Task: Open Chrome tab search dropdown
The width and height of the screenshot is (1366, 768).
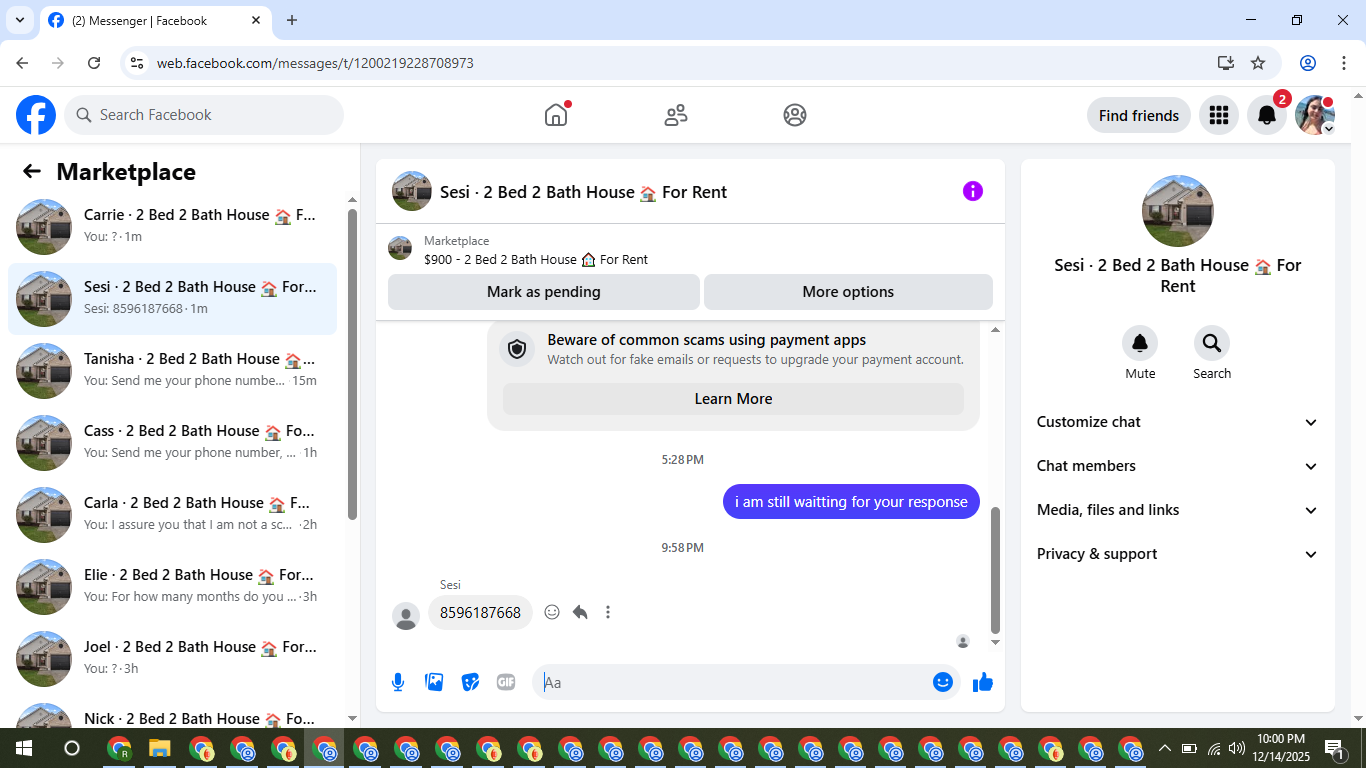Action: (x=19, y=20)
